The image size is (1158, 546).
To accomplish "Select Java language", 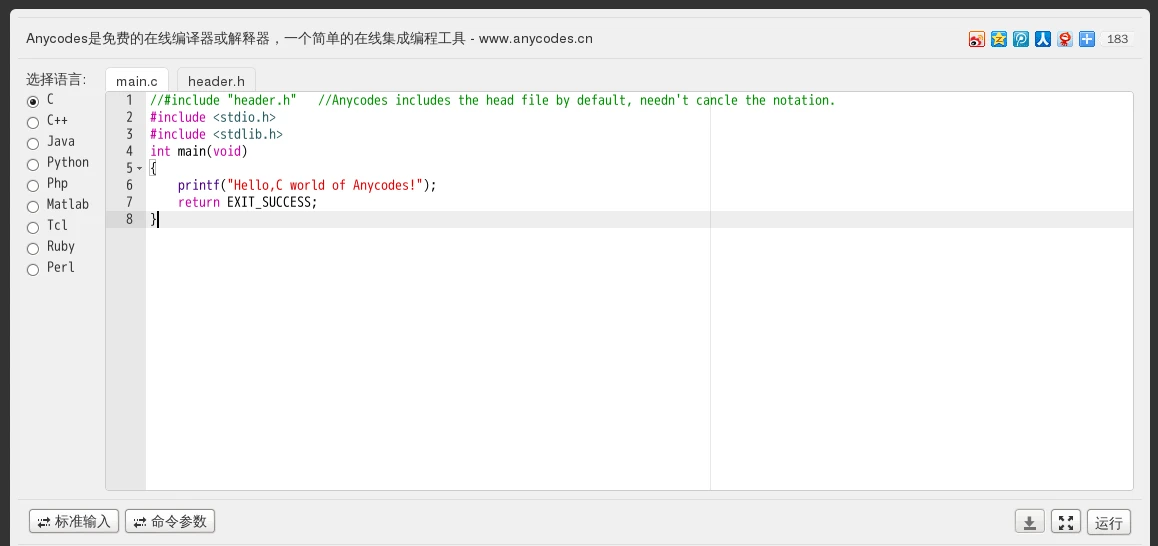I will pyautogui.click(x=32, y=143).
